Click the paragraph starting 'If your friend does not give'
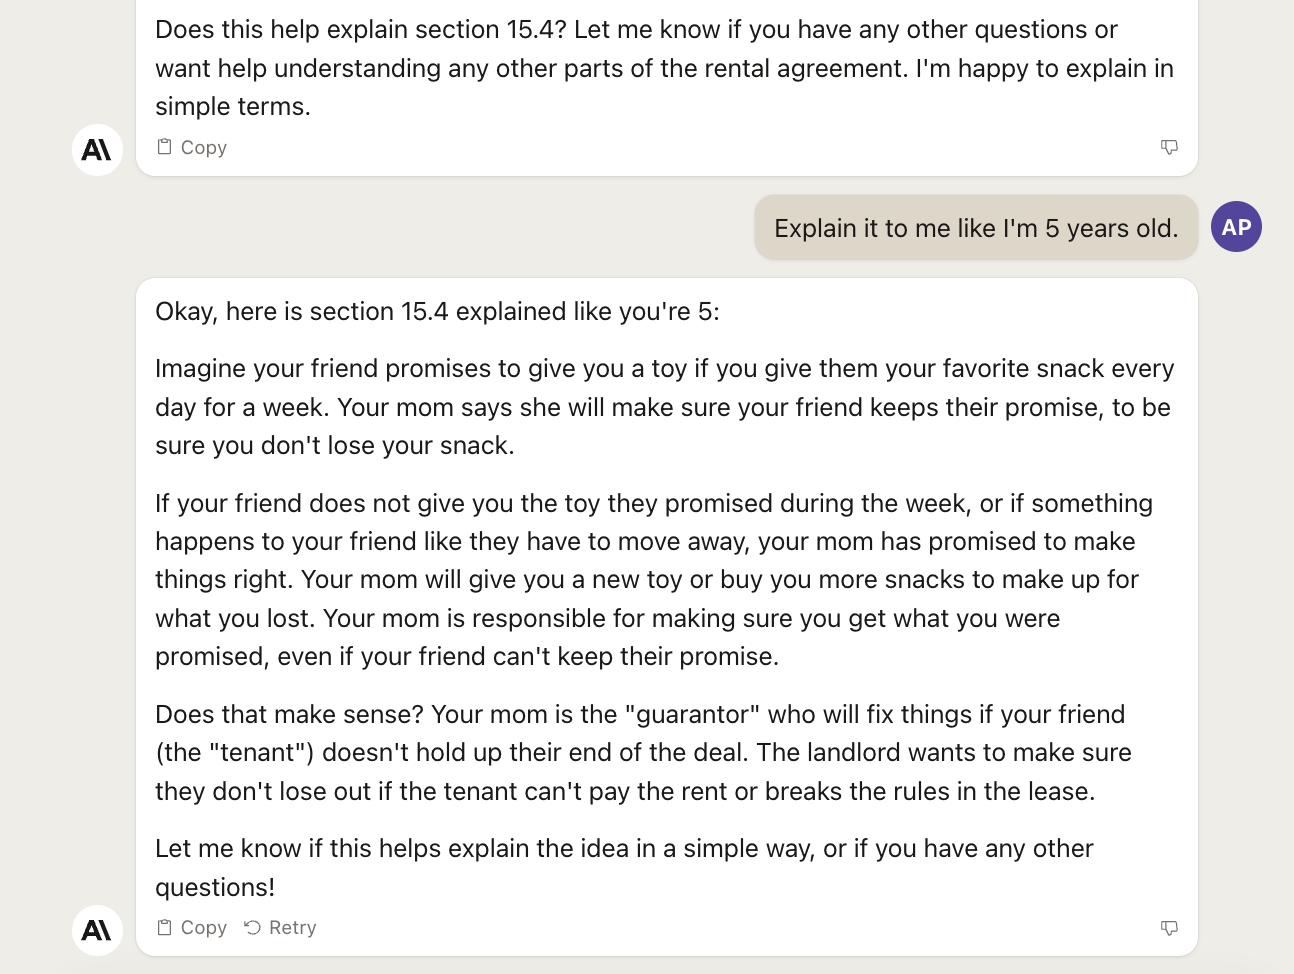 click(x=656, y=580)
